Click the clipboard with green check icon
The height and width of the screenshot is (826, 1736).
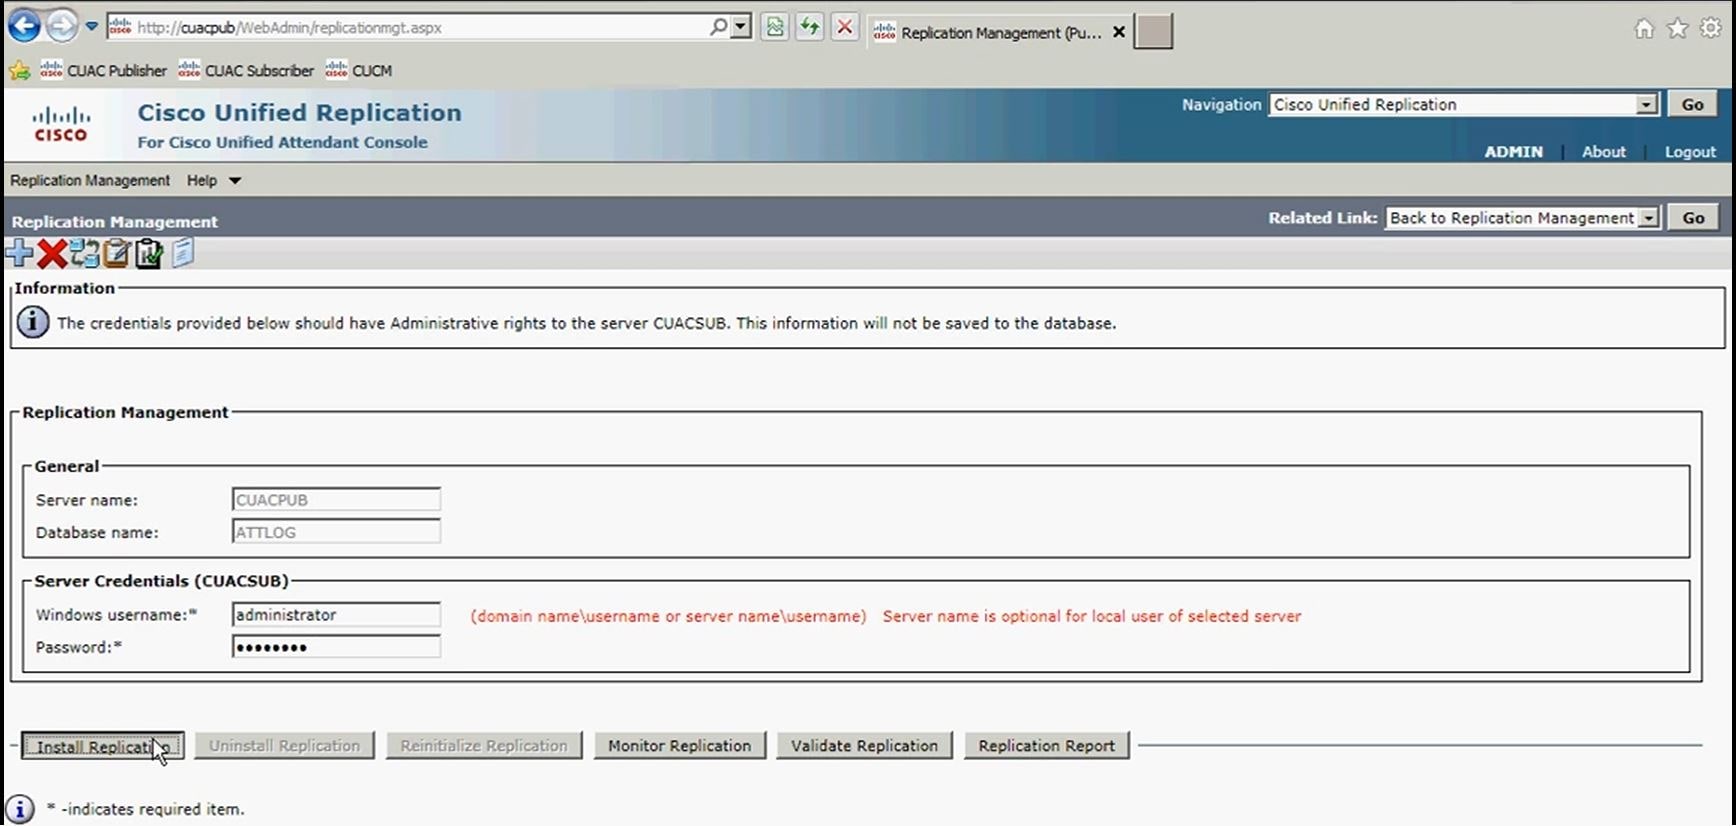tap(149, 254)
